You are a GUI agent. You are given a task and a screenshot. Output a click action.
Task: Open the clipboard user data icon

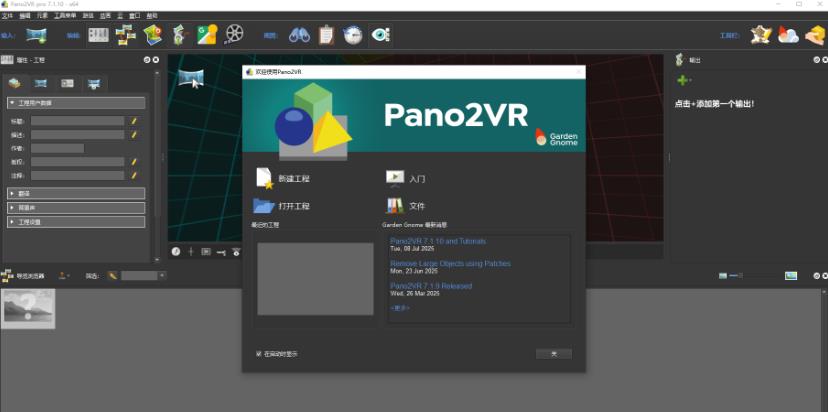(x=326, y=35)
